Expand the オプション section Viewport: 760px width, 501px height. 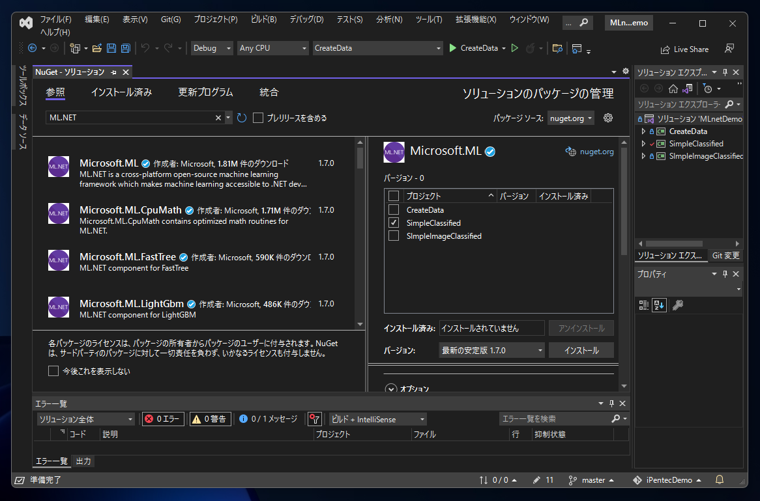[x=391, y=388]
